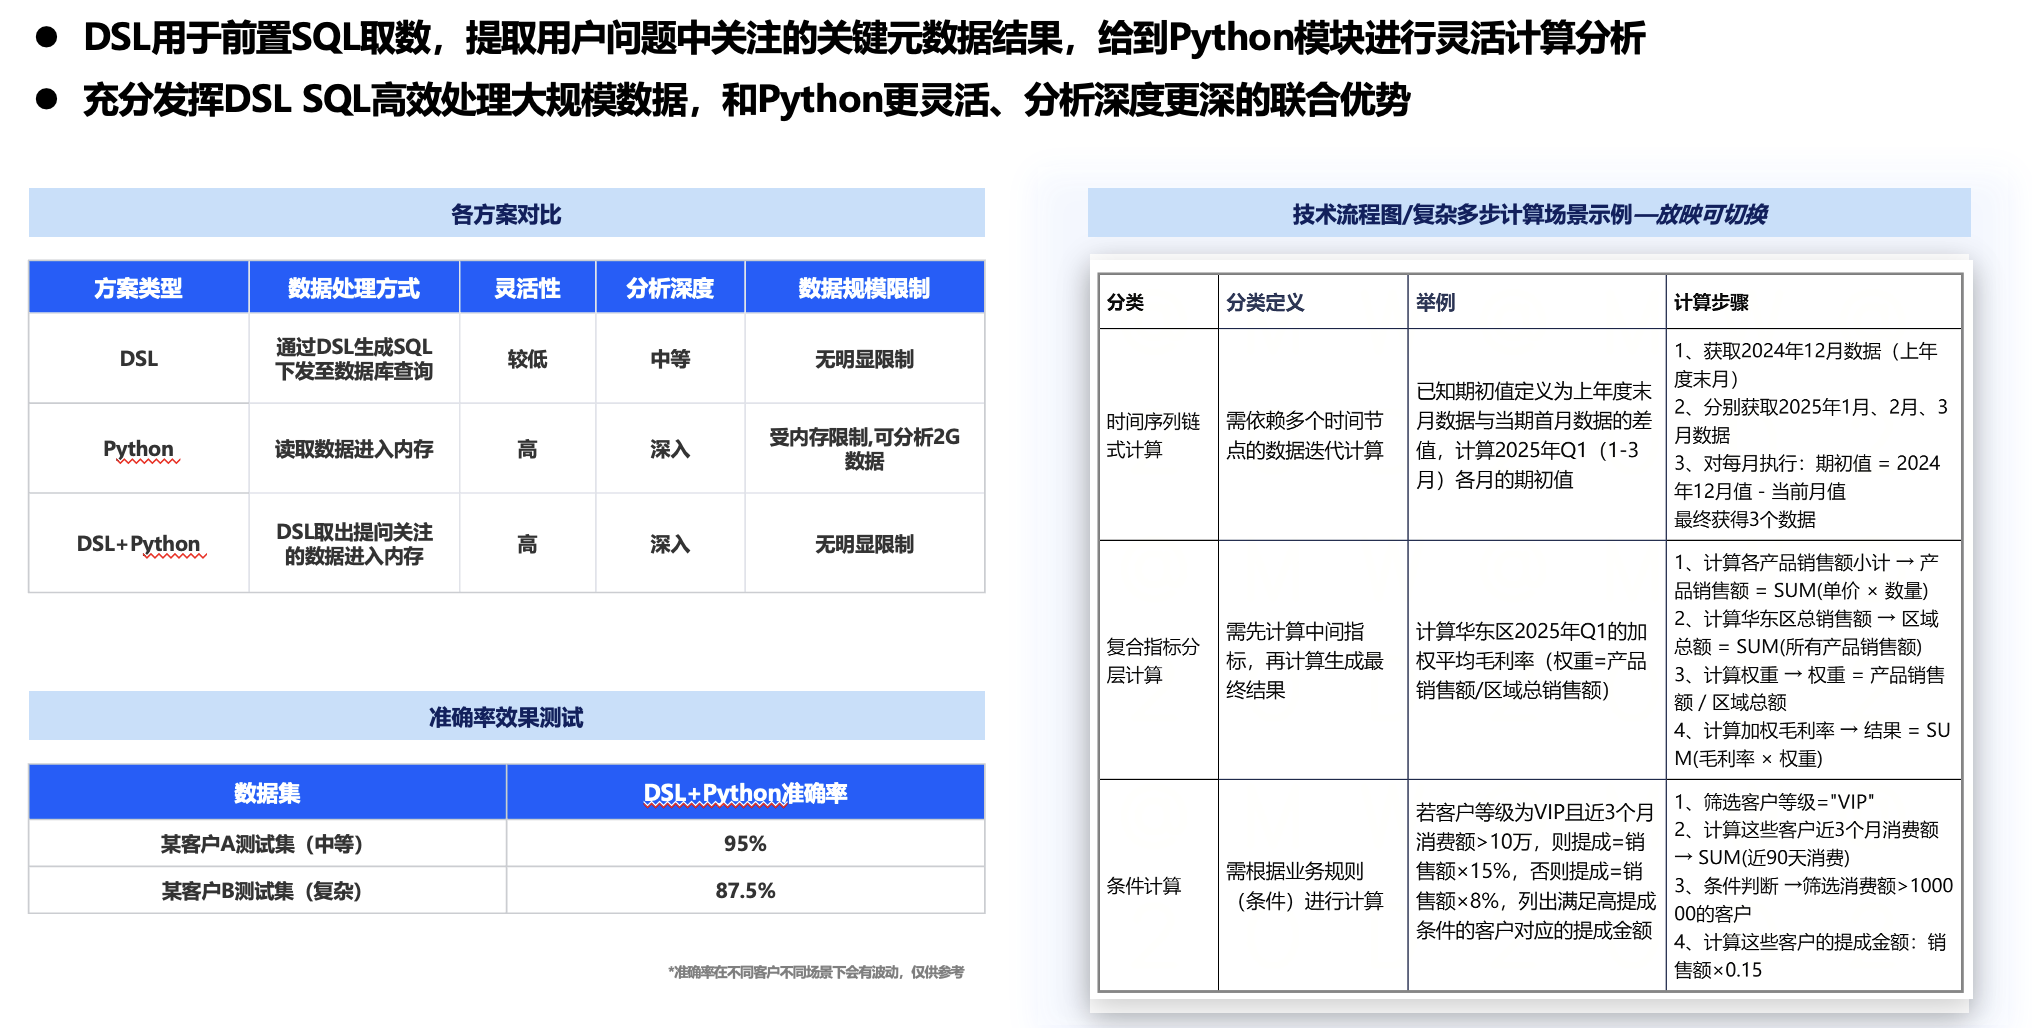Select the "87.5%" accuracy value
Screen dimensions: 2032x1028
coord(745,890)
